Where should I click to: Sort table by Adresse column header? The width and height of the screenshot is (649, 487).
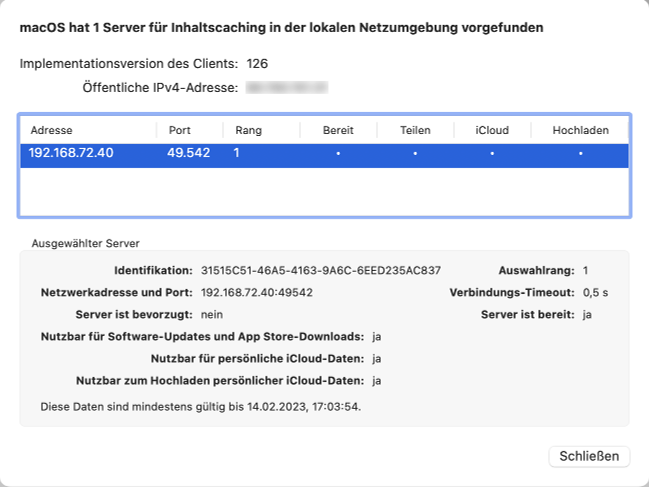tap(51, 130)
